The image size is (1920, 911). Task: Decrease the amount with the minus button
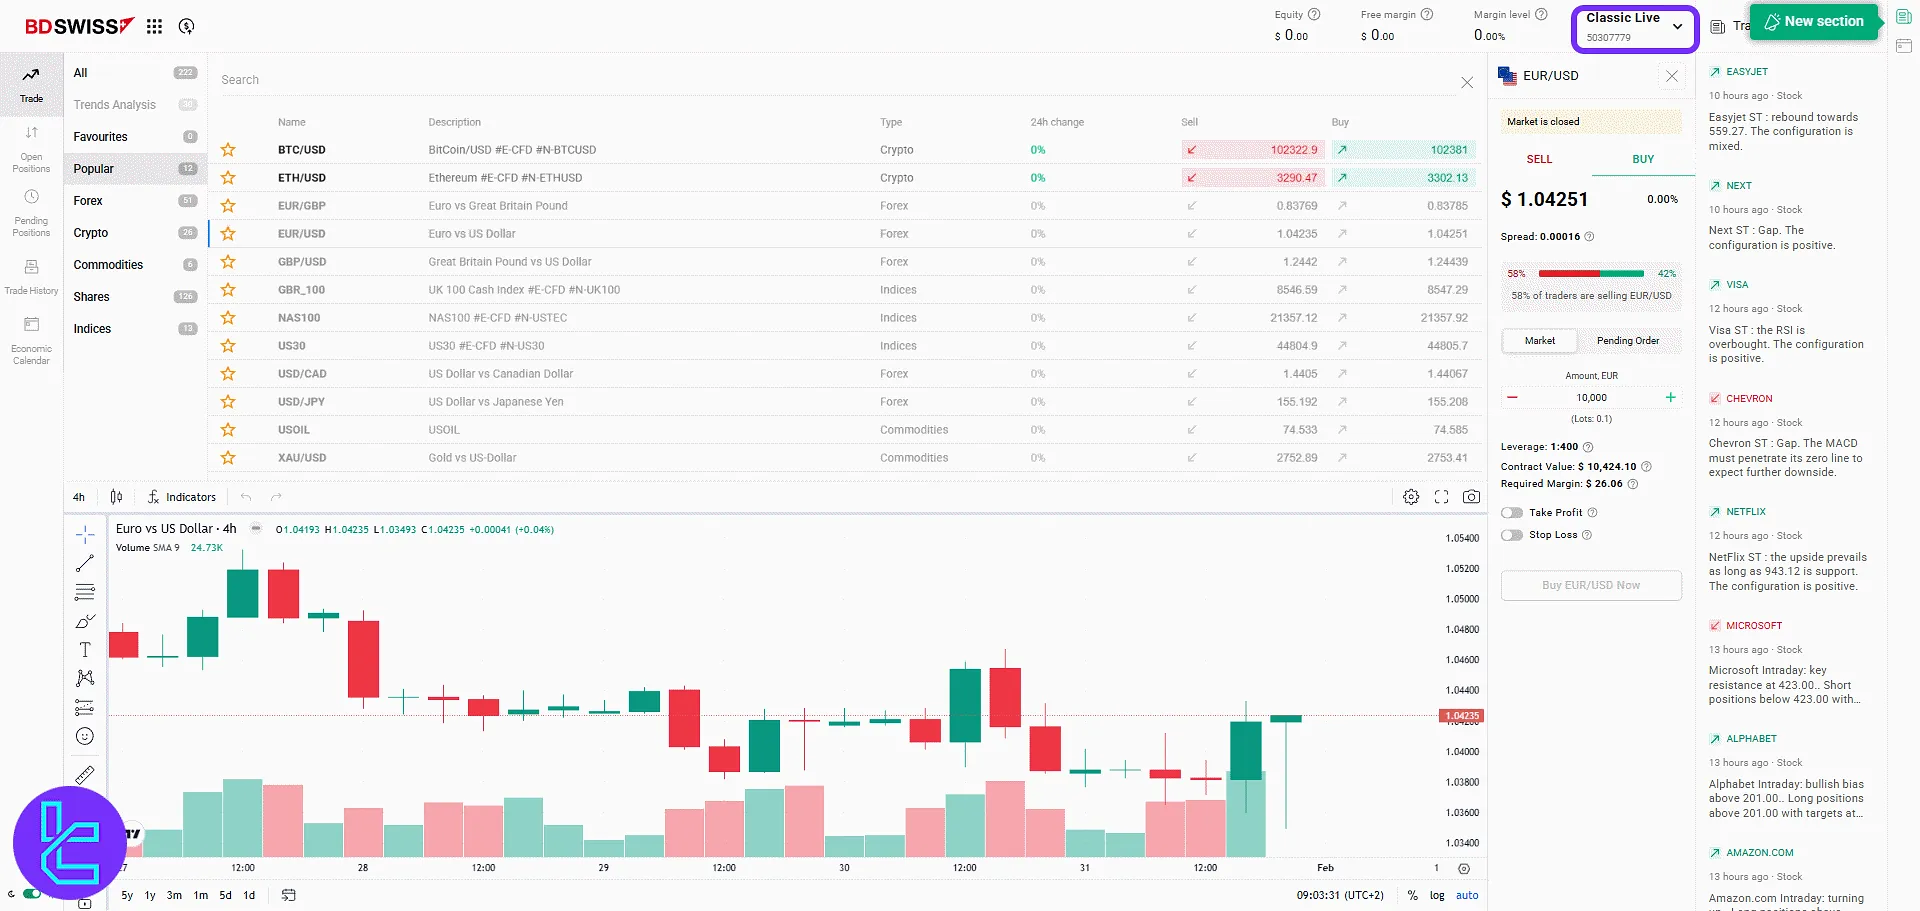1512,398
